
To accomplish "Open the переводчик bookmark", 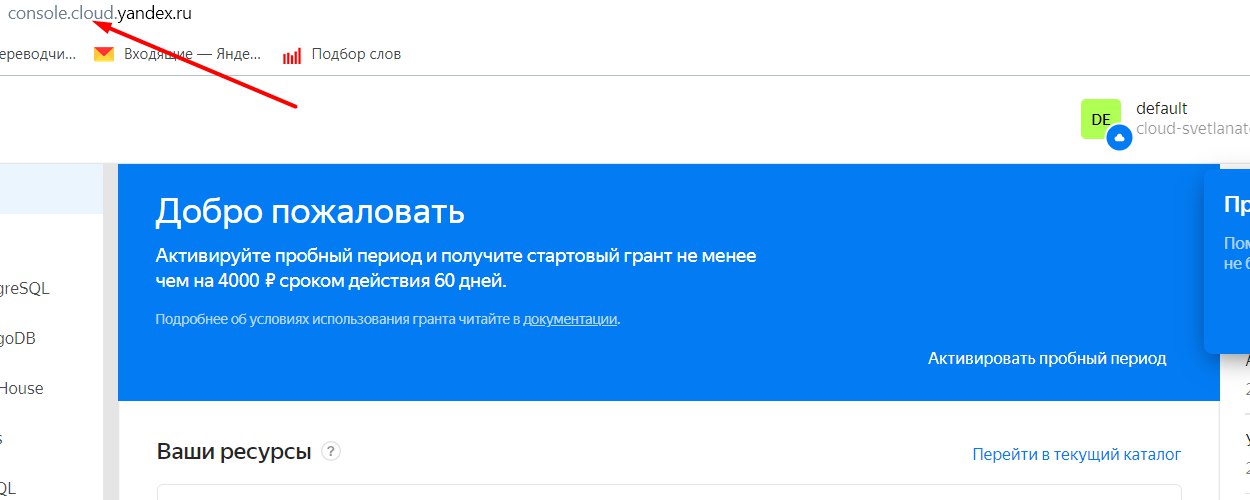I will click(37, 54).
